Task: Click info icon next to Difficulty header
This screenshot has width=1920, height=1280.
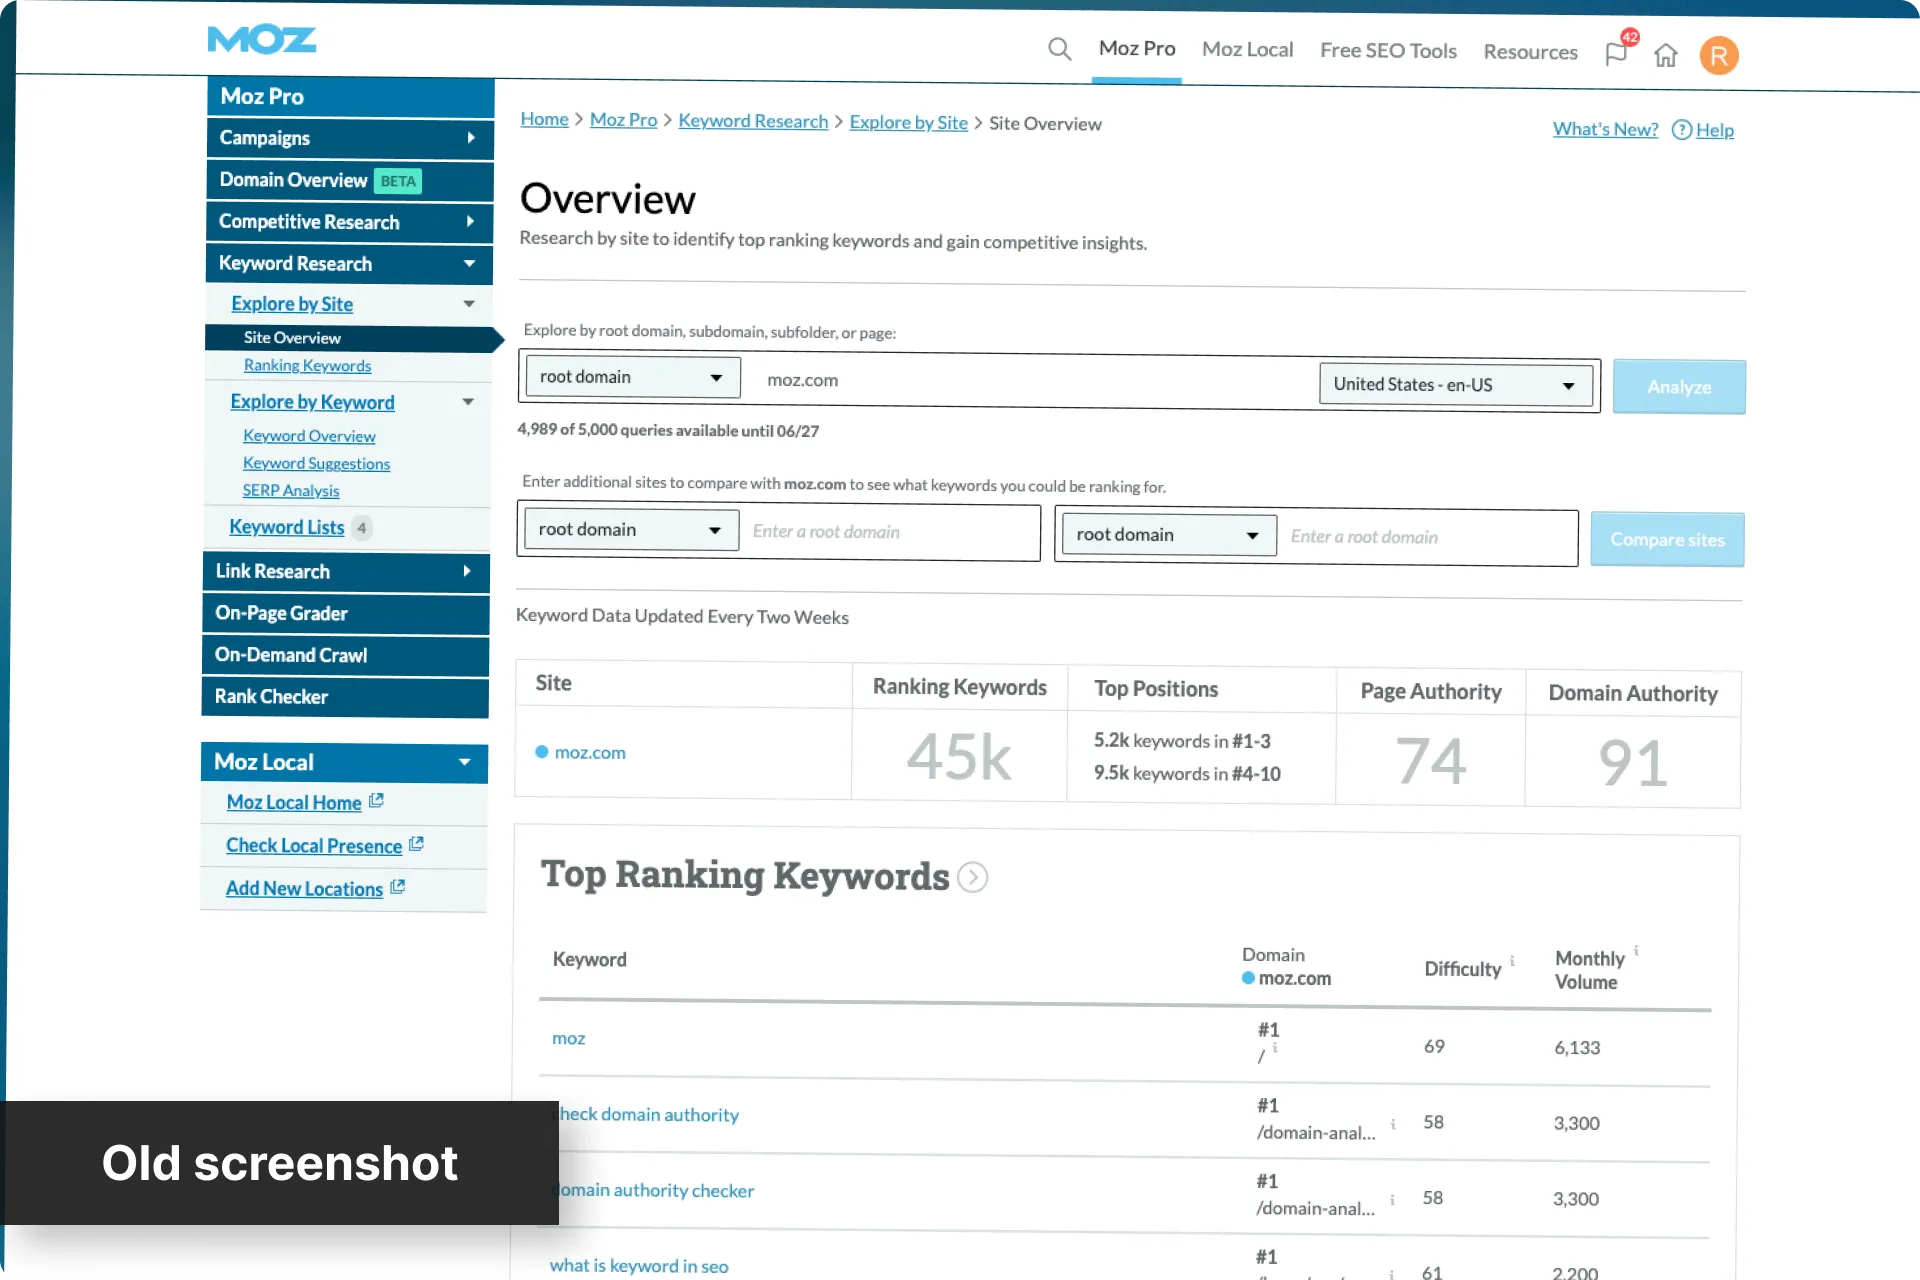Action: [1512, 961]
